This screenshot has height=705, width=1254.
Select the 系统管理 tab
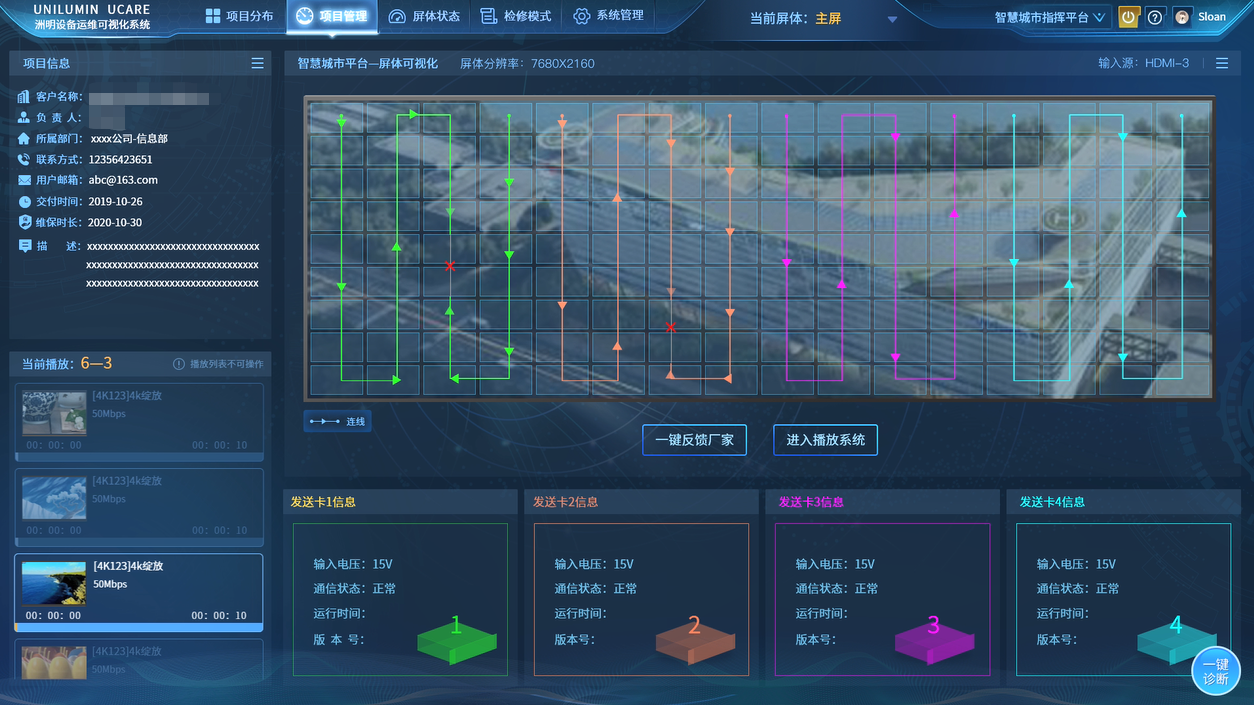[608, 16]
